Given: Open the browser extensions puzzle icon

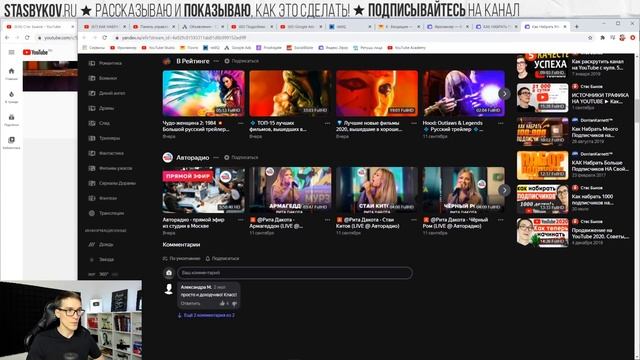Looking at the screenshot, I should click(602, 38).
